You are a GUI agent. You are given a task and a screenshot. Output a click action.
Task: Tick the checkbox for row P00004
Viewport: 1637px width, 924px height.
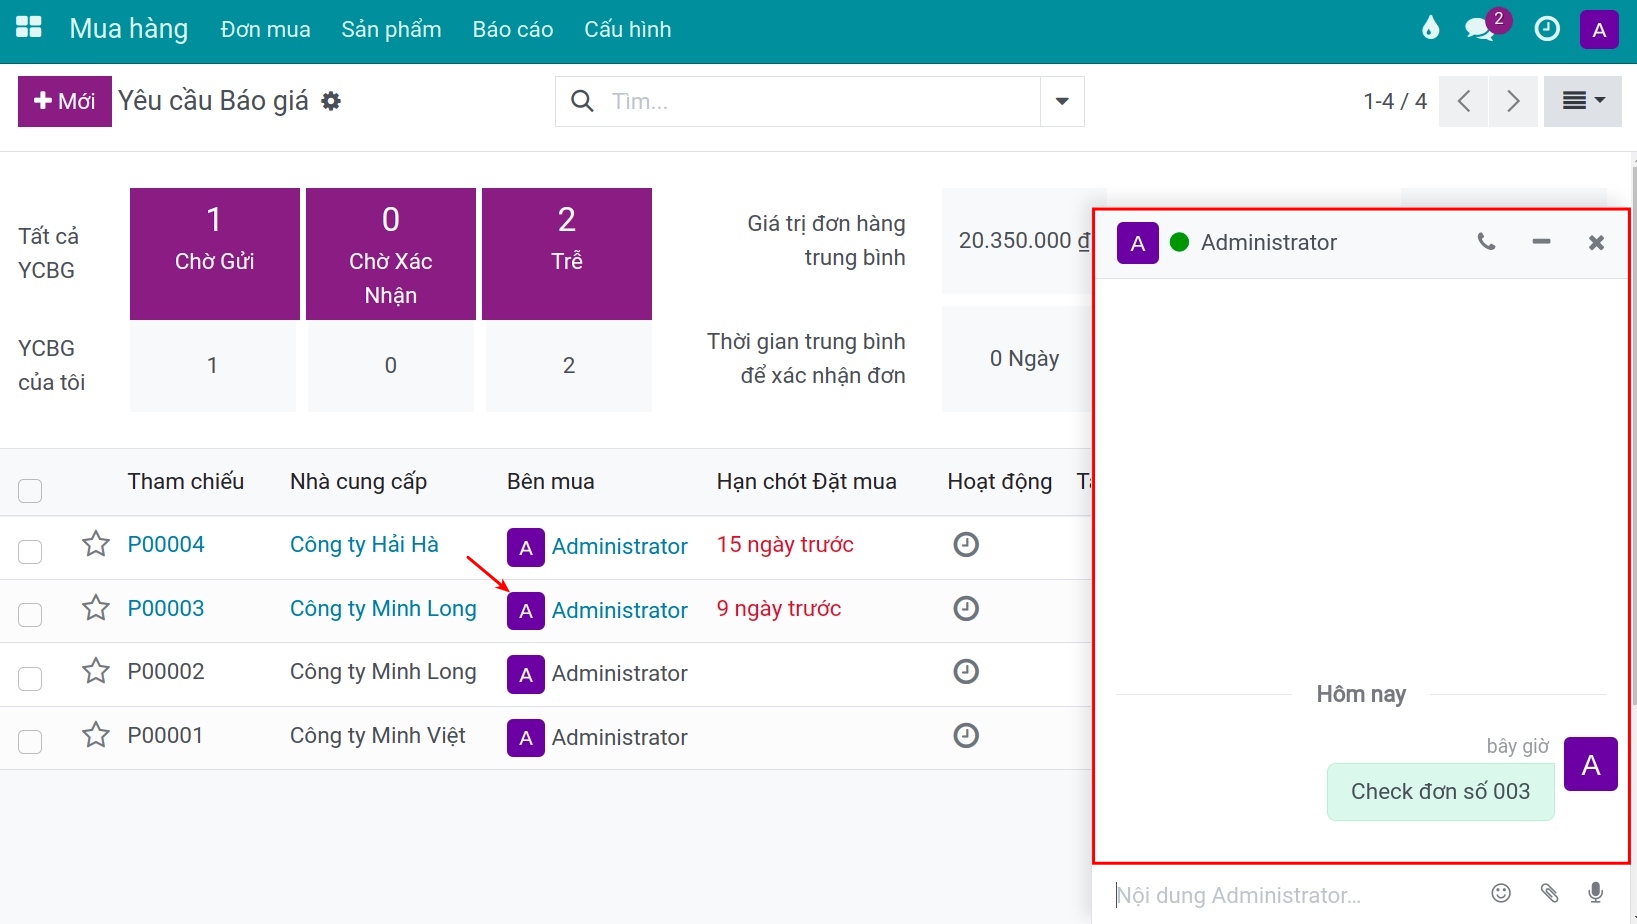[x=30, y=551]
